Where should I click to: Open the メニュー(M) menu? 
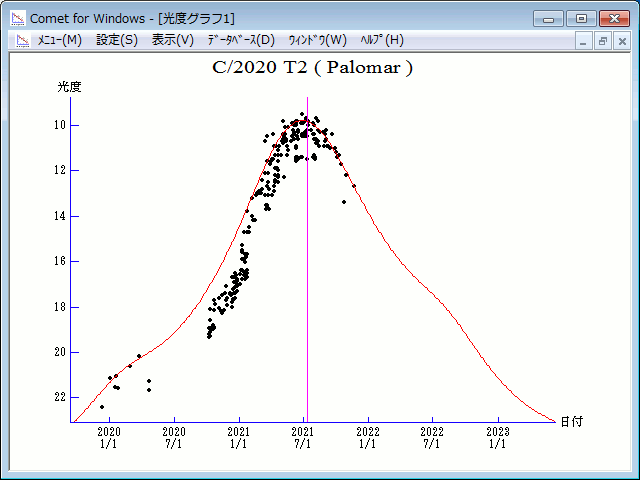tap(60, 40)
